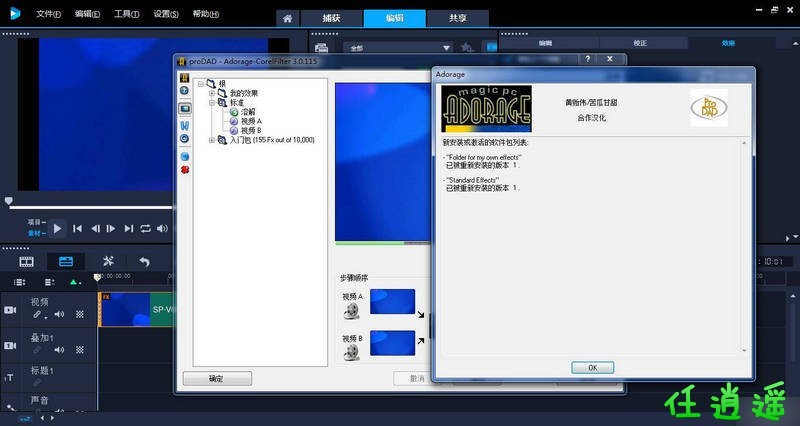Viewport: 800px width, 426px height.
Task: Click the VideoStudio logo icon
Action: point(15,13)
